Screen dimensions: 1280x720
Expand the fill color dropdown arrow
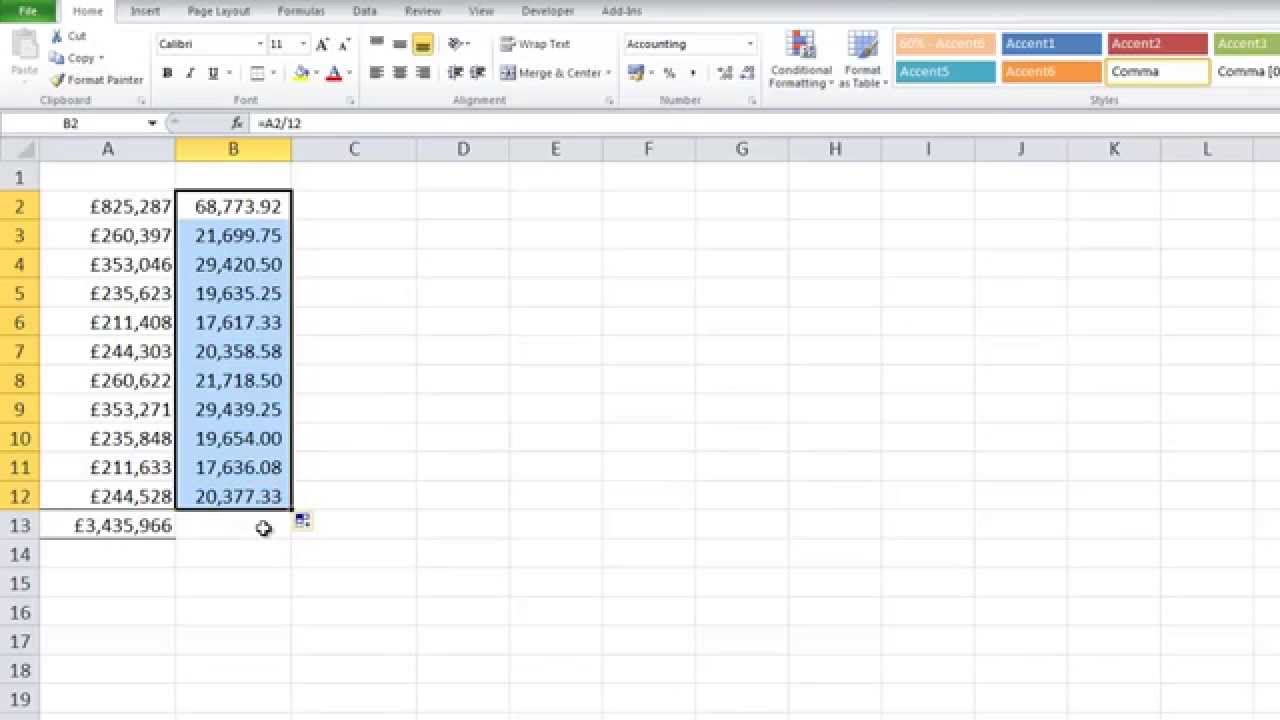pyautogui.click(x=316, y=73)
